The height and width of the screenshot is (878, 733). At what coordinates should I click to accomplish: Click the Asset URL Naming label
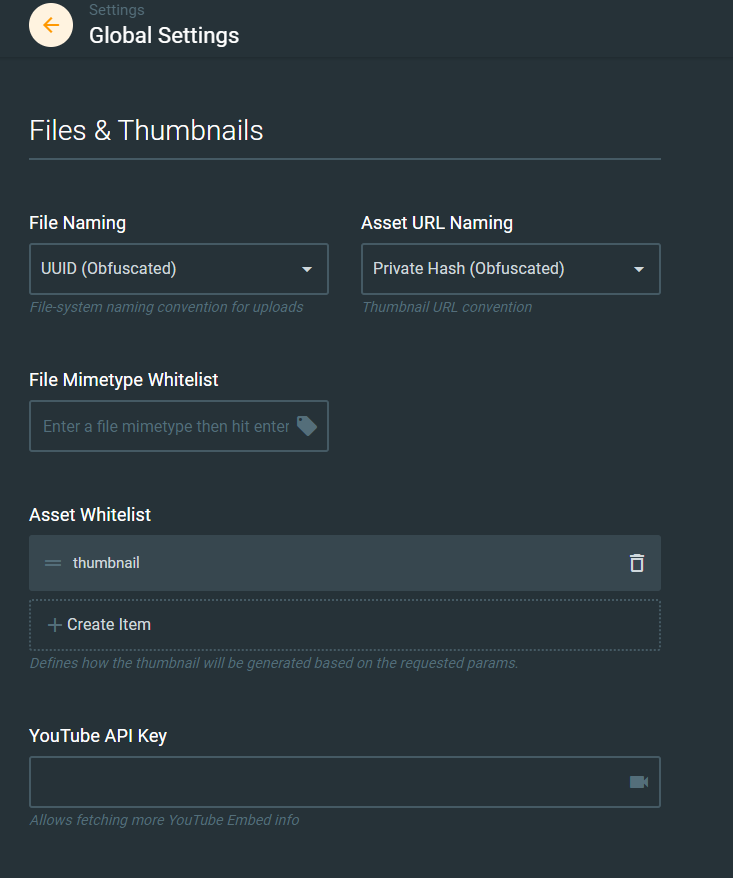click(437, 223)
